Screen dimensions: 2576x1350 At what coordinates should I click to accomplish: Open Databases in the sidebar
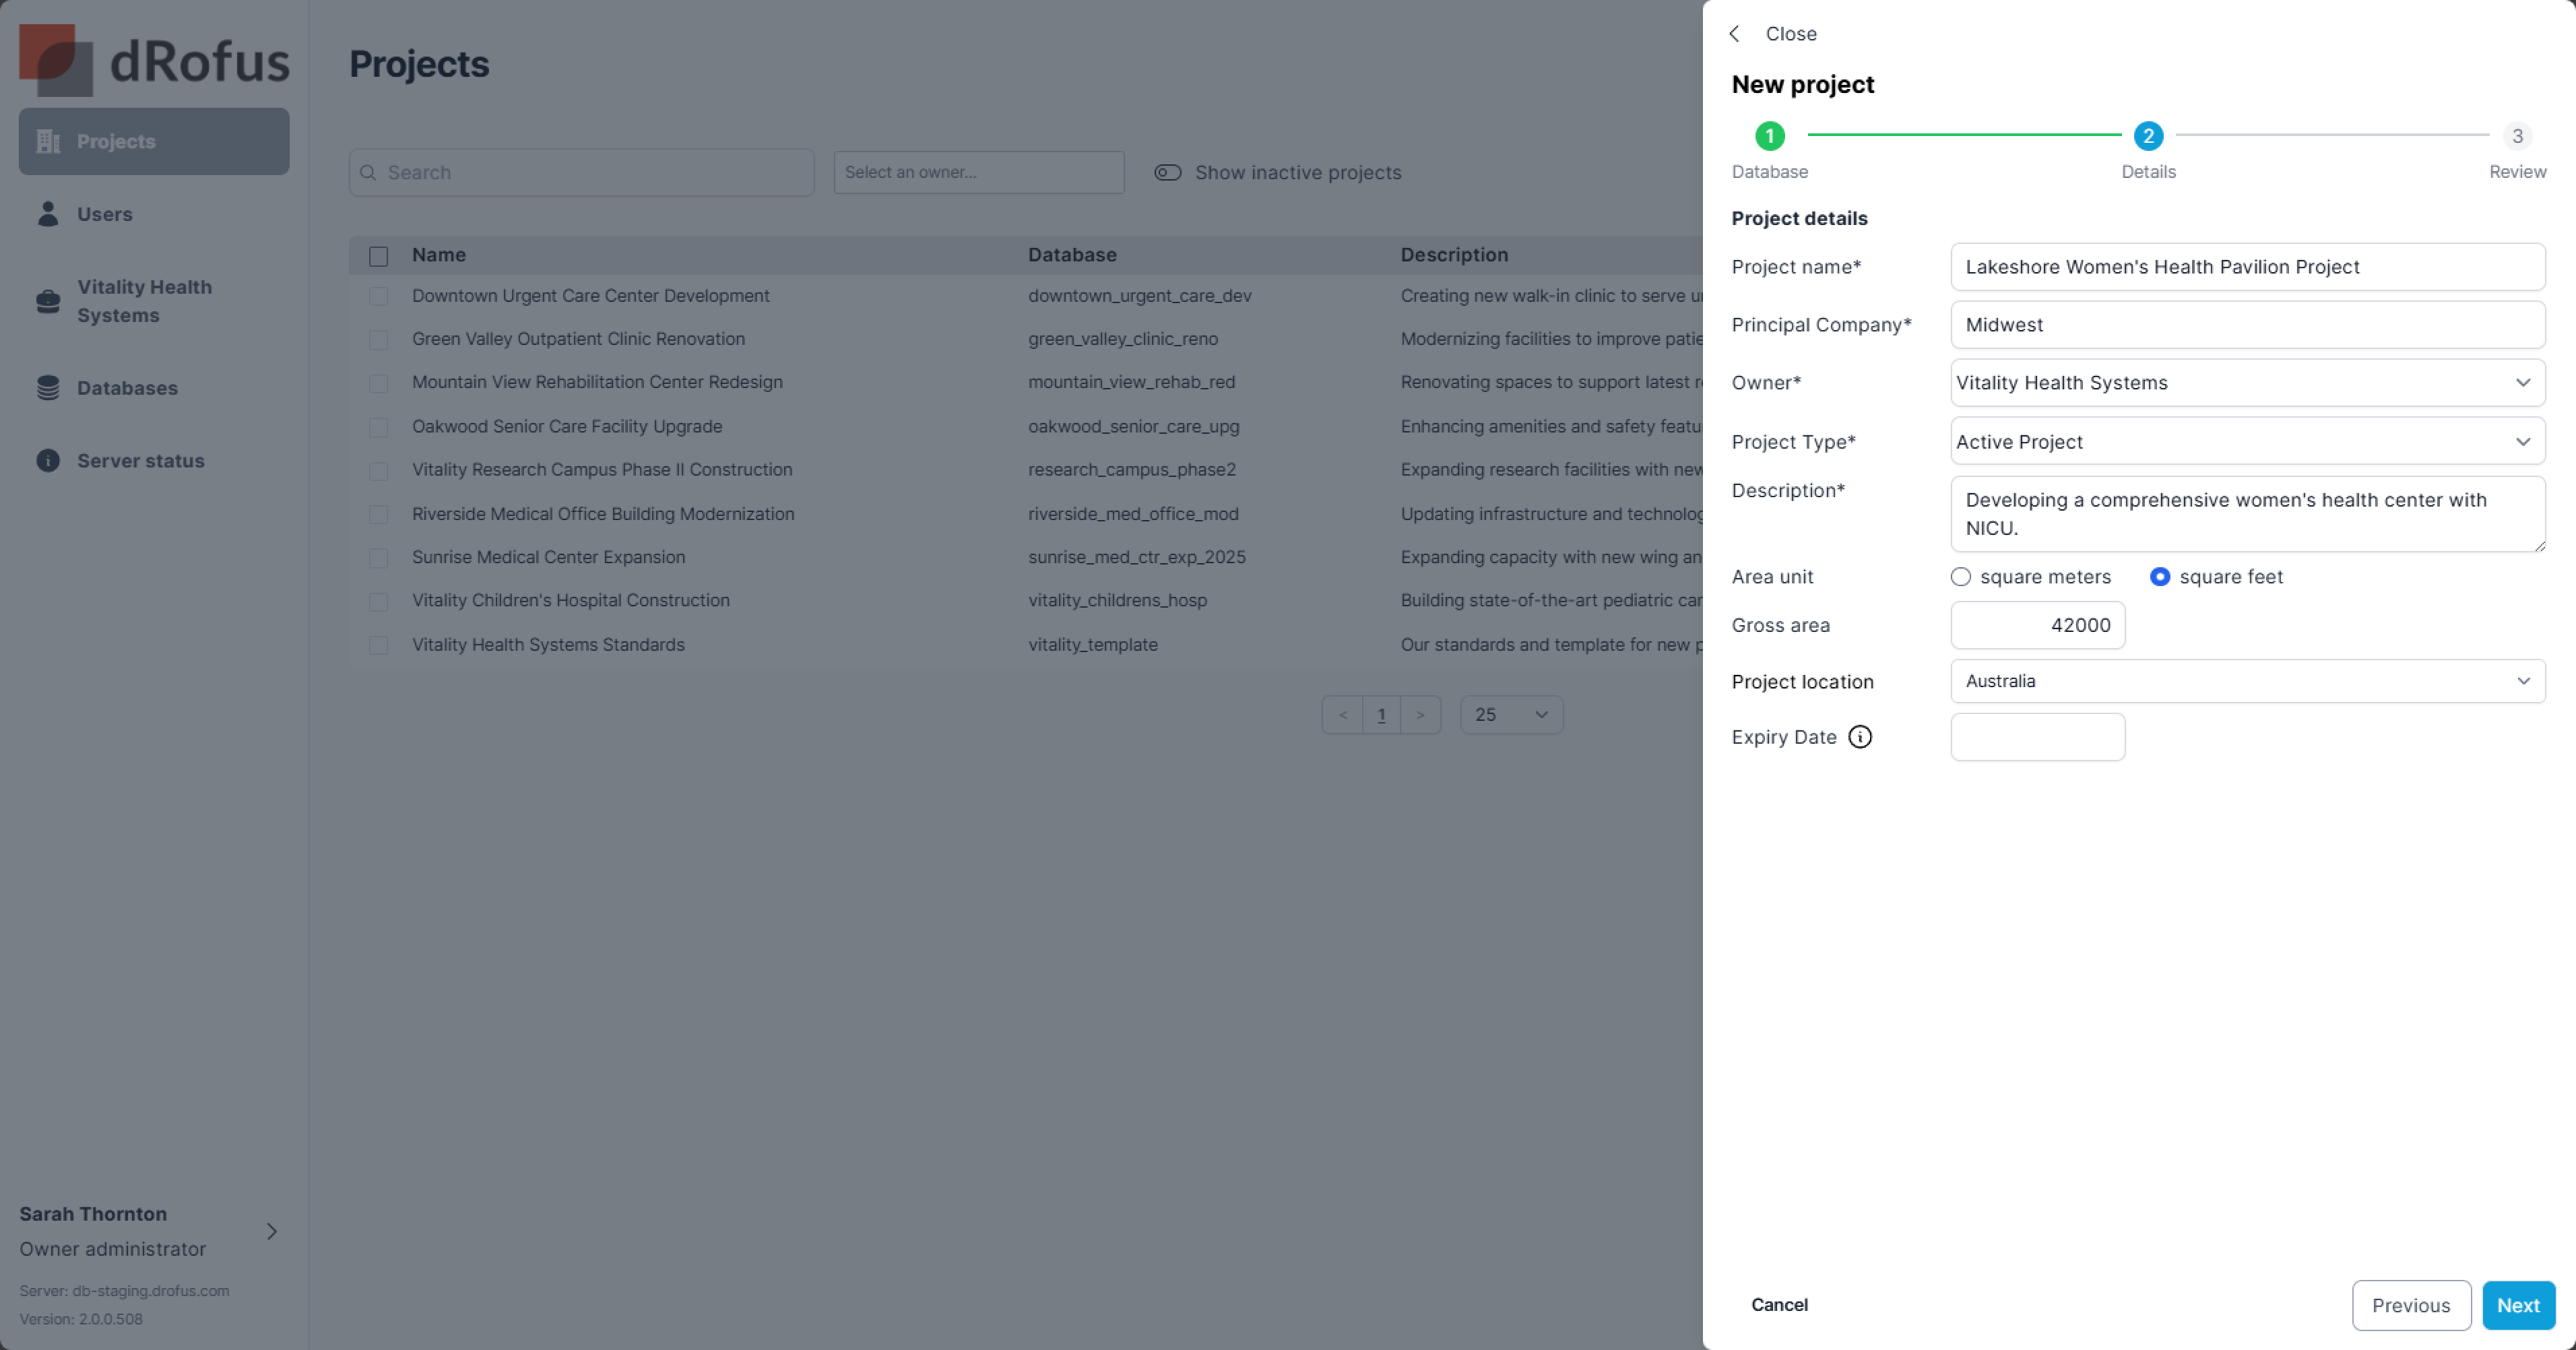point(154,387)
